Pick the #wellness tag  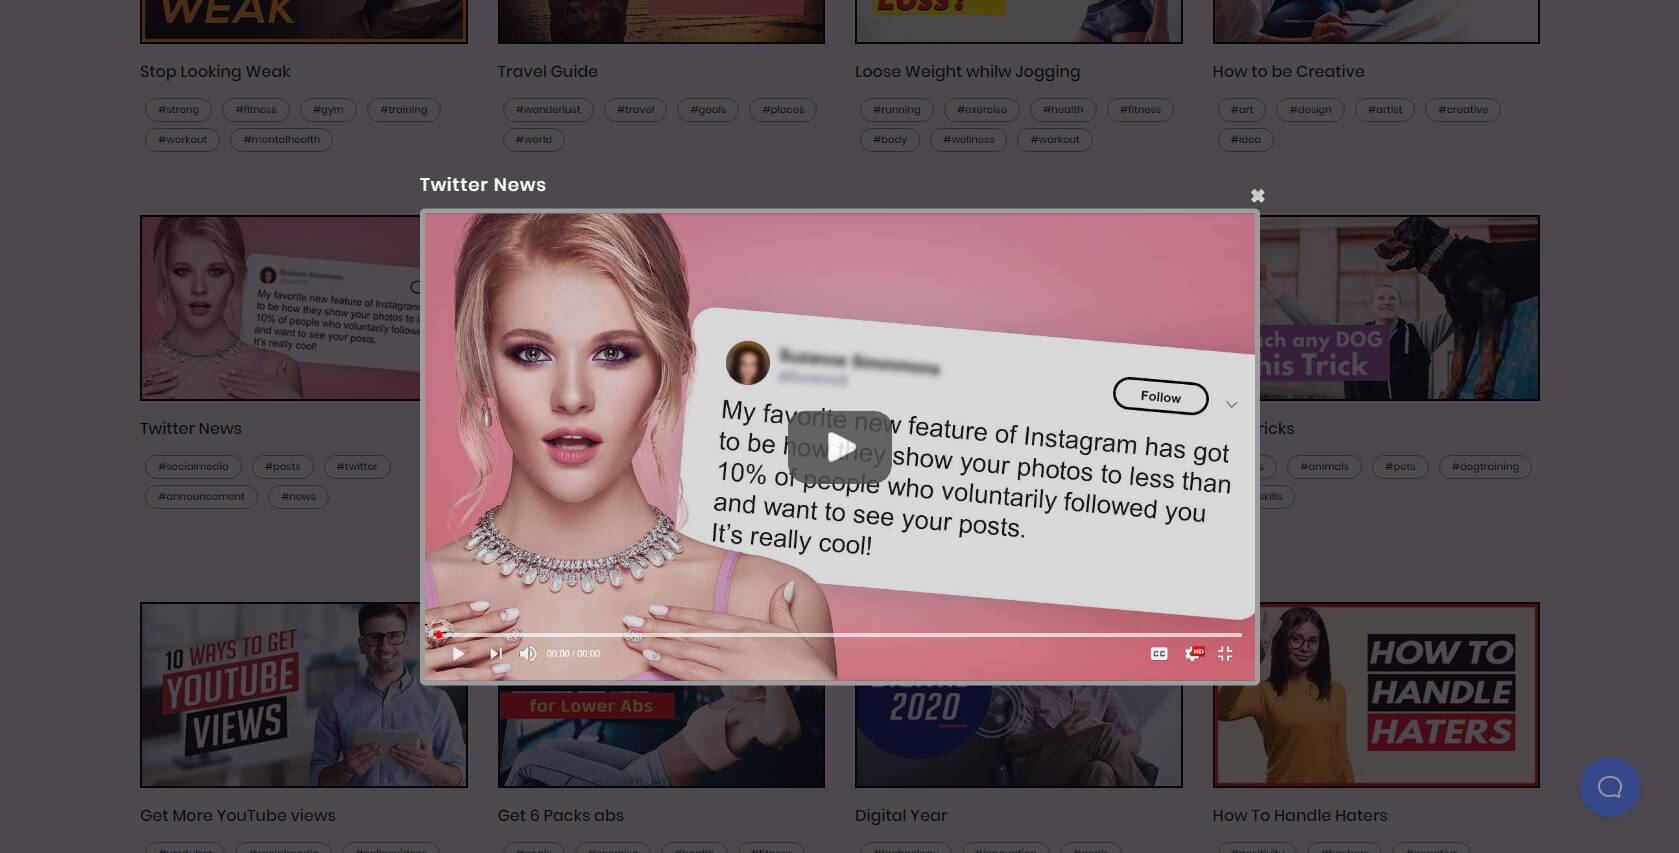pos(968,140)
